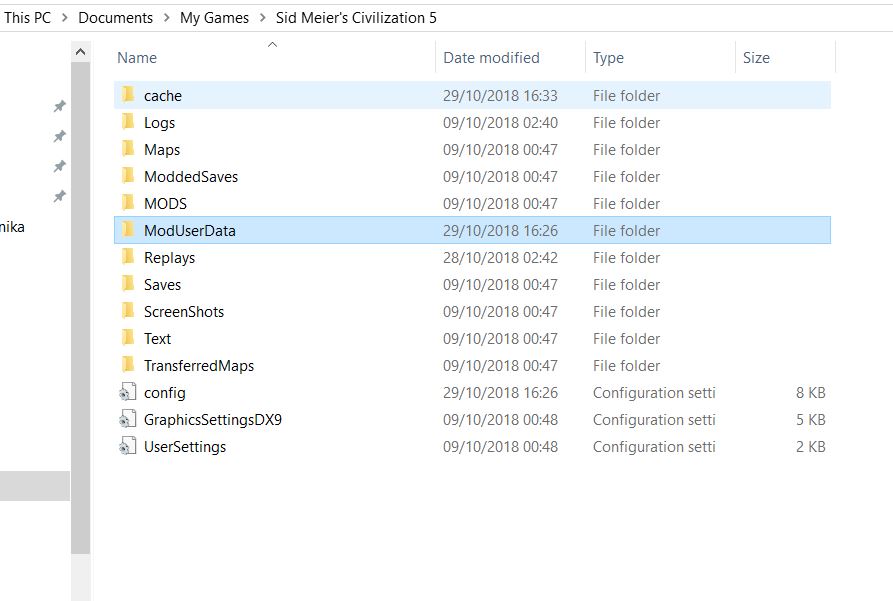
Task: Expand chevron after Documents breadcrumb
Action: tap(166, 18)
